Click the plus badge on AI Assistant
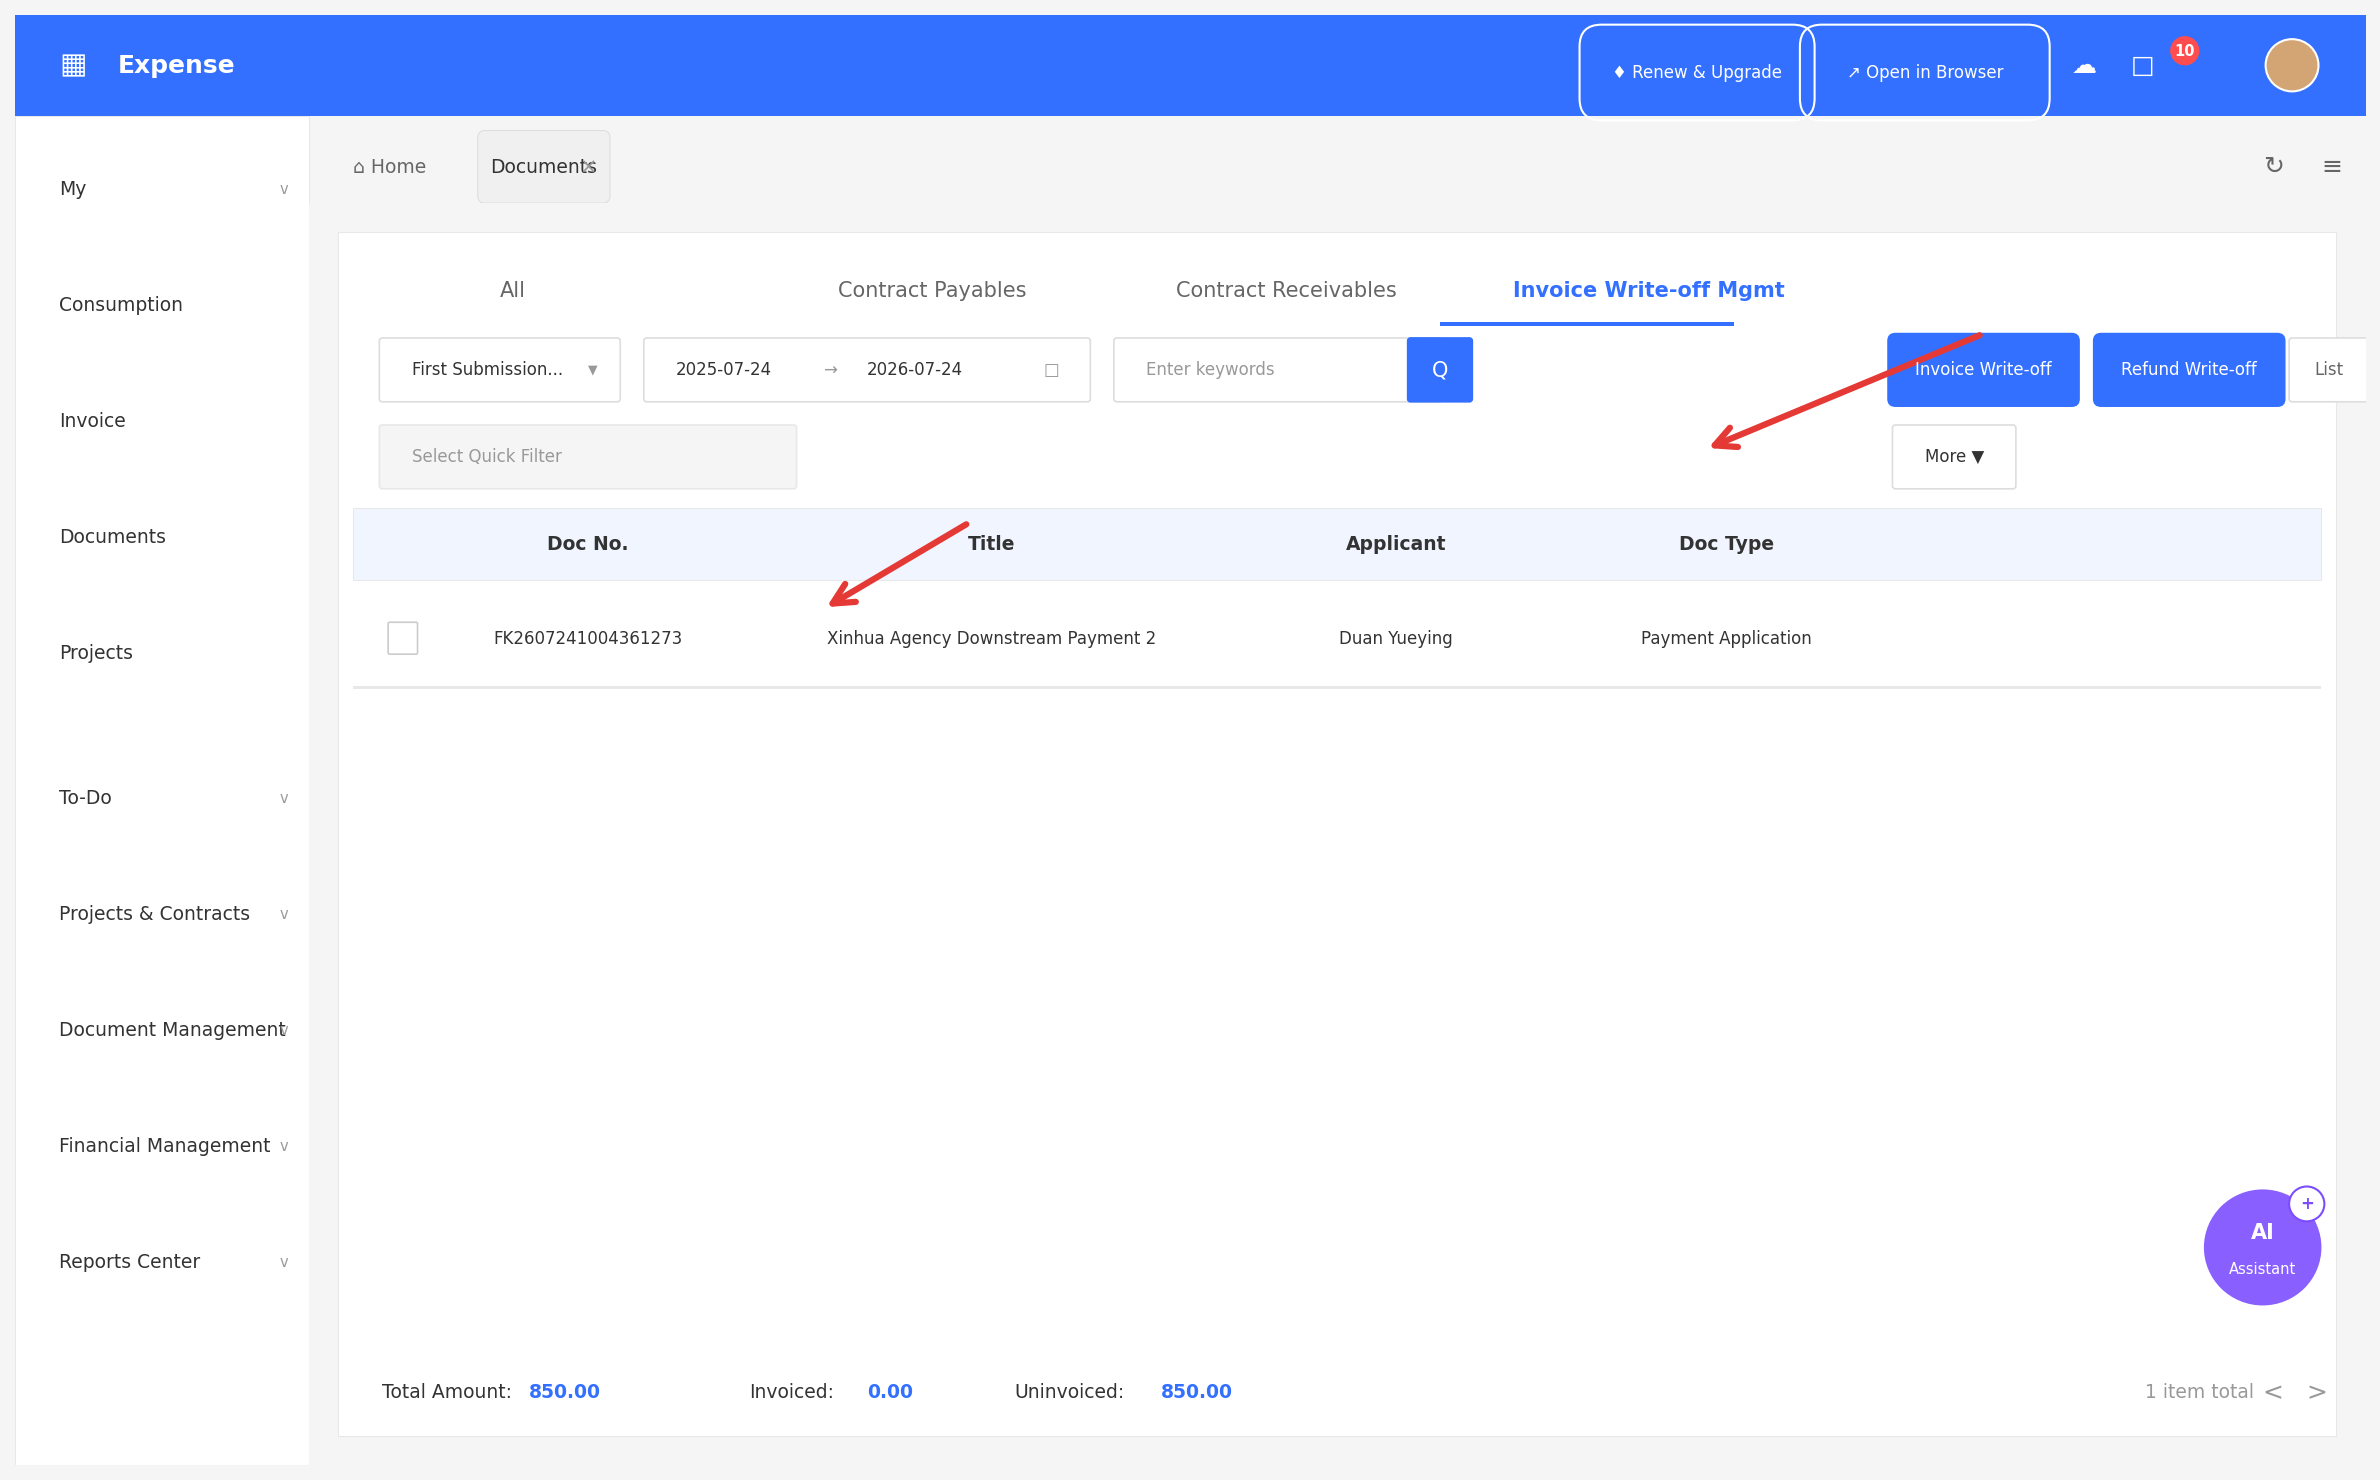 tap(2306, 1204)
